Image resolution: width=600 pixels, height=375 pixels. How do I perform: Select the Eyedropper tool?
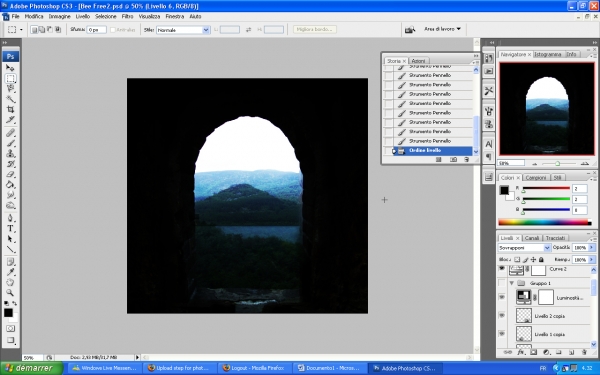10,272
